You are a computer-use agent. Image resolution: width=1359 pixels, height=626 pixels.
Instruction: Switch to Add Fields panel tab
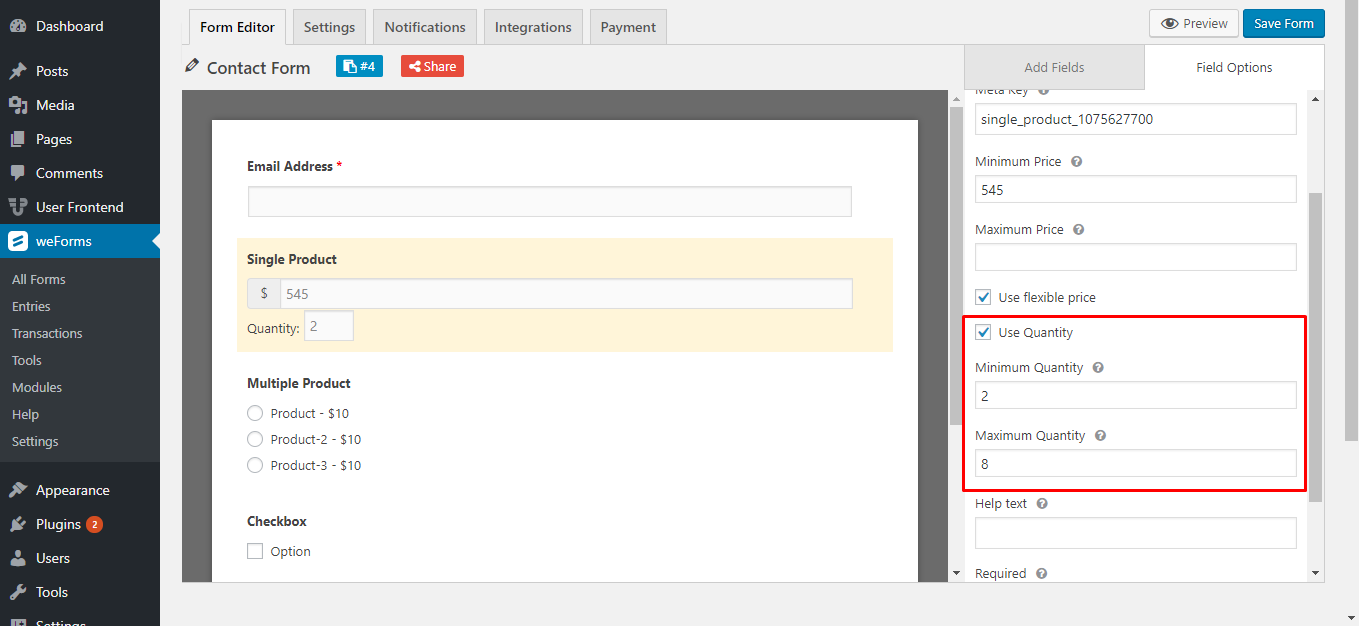pos(1054,67)
